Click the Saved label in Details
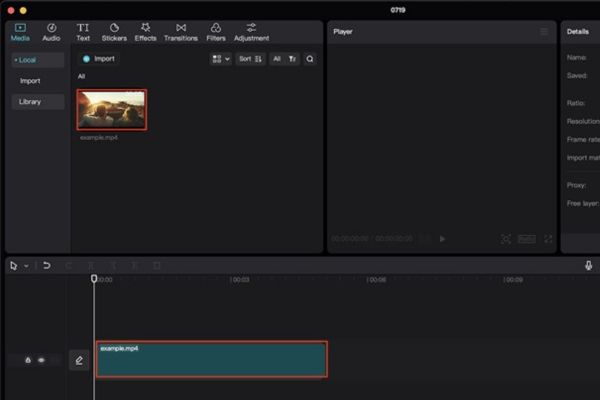The height and width of the screenshot is (400, 600). point(577,75)
